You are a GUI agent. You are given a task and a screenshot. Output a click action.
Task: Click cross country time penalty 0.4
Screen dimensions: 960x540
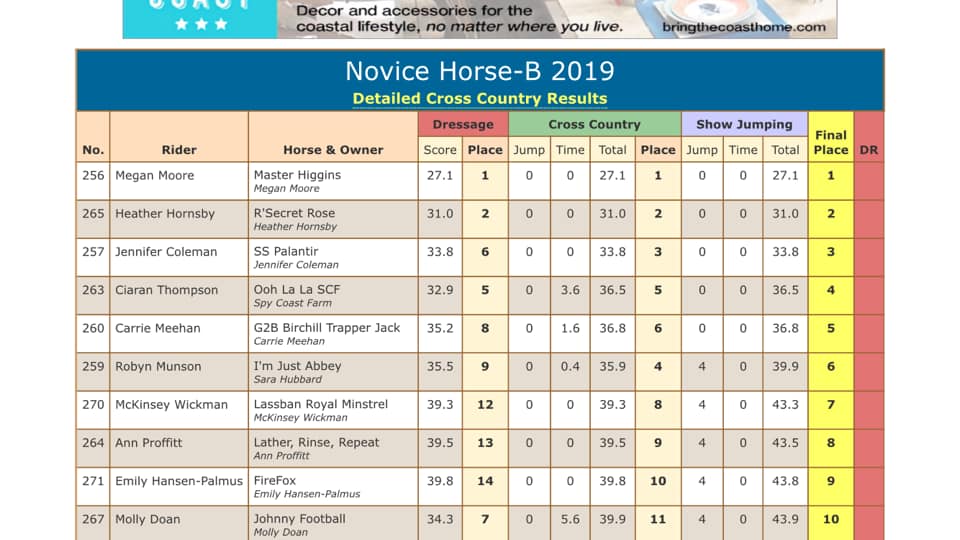pos(570,366)
